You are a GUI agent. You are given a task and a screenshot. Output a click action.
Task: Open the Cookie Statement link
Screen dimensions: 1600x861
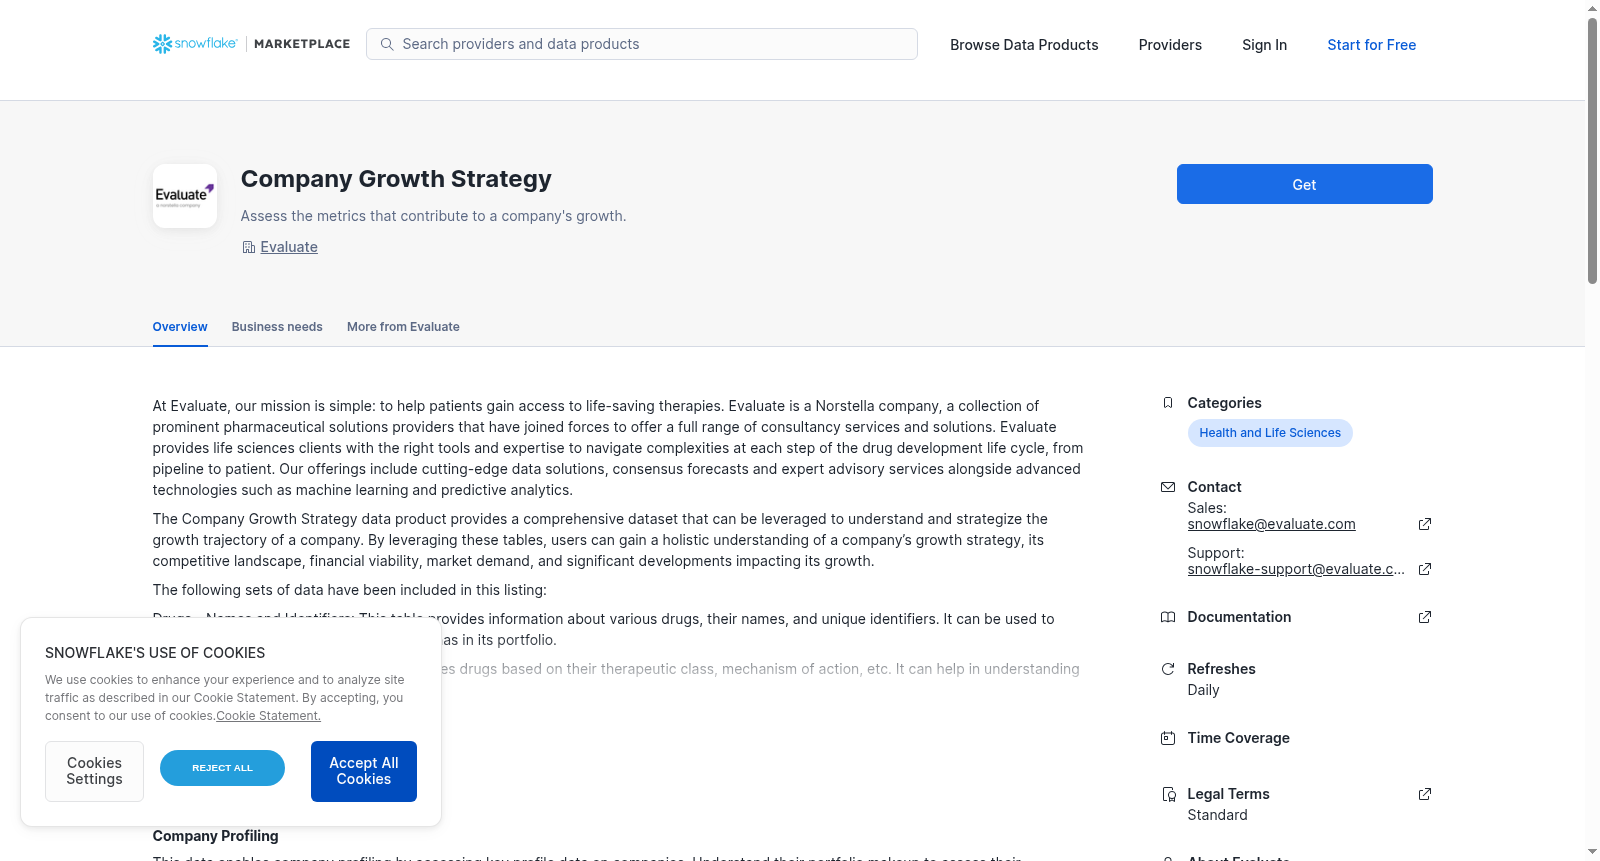tap(269, 716)
